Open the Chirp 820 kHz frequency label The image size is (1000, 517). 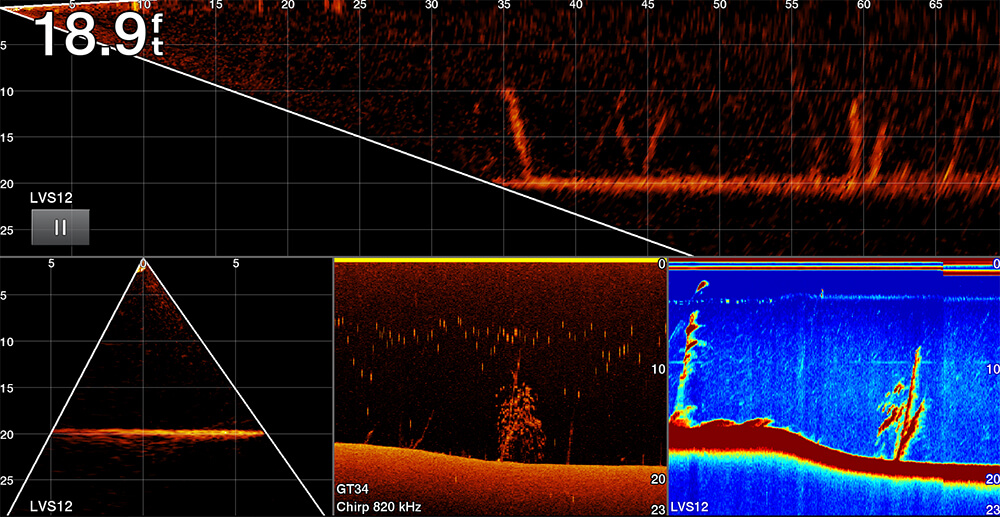click(x=380, y=507)
